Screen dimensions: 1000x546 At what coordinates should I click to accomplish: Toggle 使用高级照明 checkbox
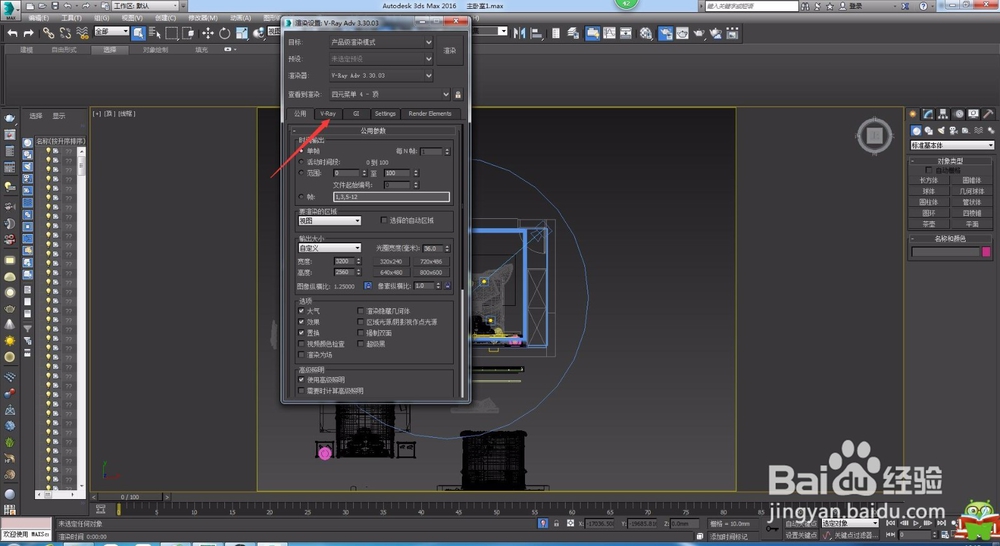point(302,380)
